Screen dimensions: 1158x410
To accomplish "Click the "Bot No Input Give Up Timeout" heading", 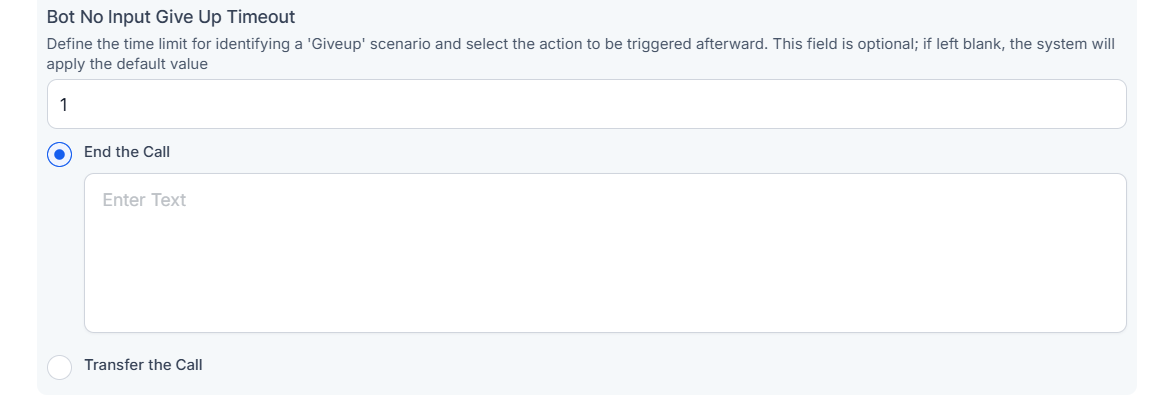I will (x=170, y=18).
